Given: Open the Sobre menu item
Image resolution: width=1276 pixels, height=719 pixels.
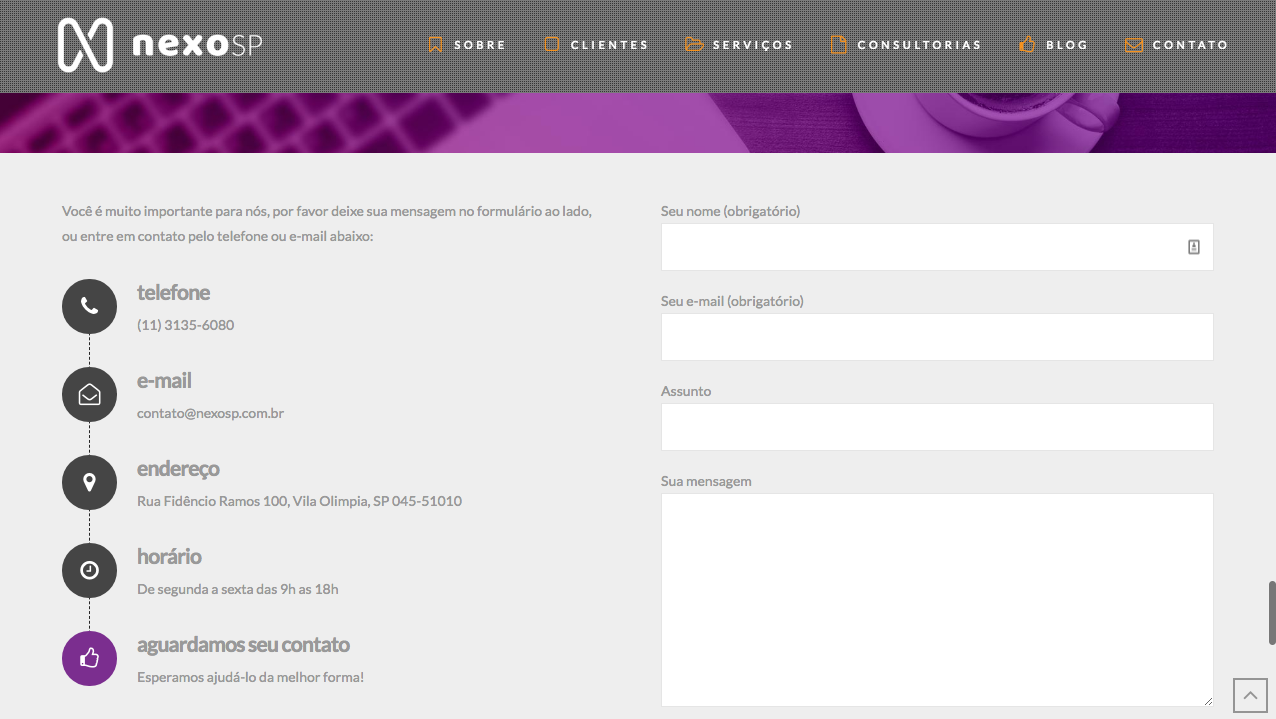Looking at the screenshot, I should 467,45.
